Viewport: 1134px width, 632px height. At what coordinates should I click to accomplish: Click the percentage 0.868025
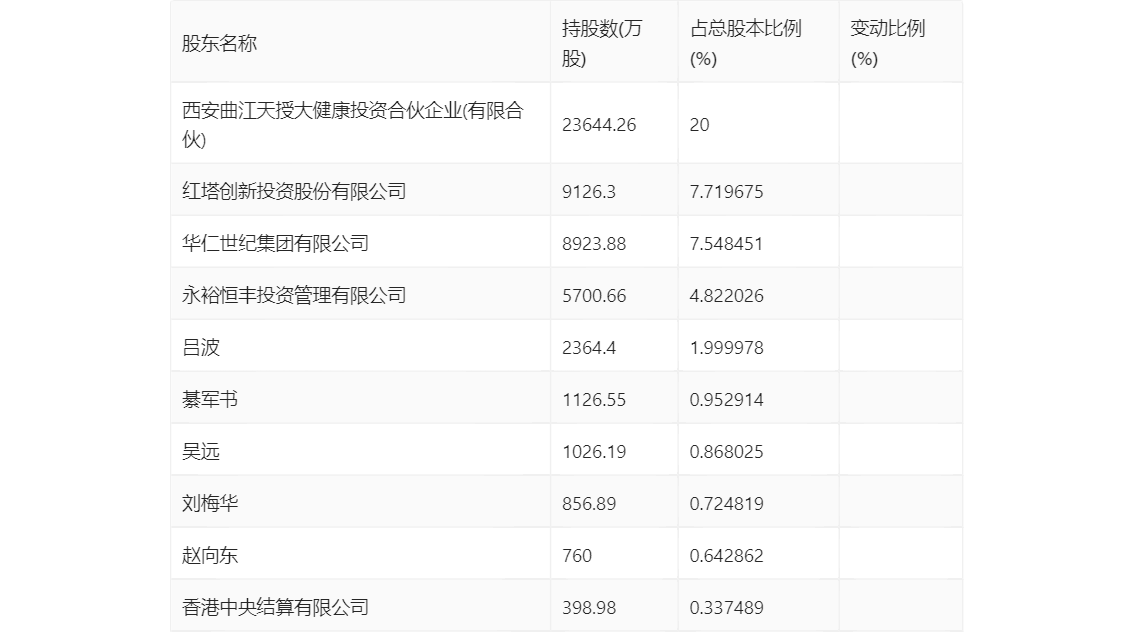[726, 452]
